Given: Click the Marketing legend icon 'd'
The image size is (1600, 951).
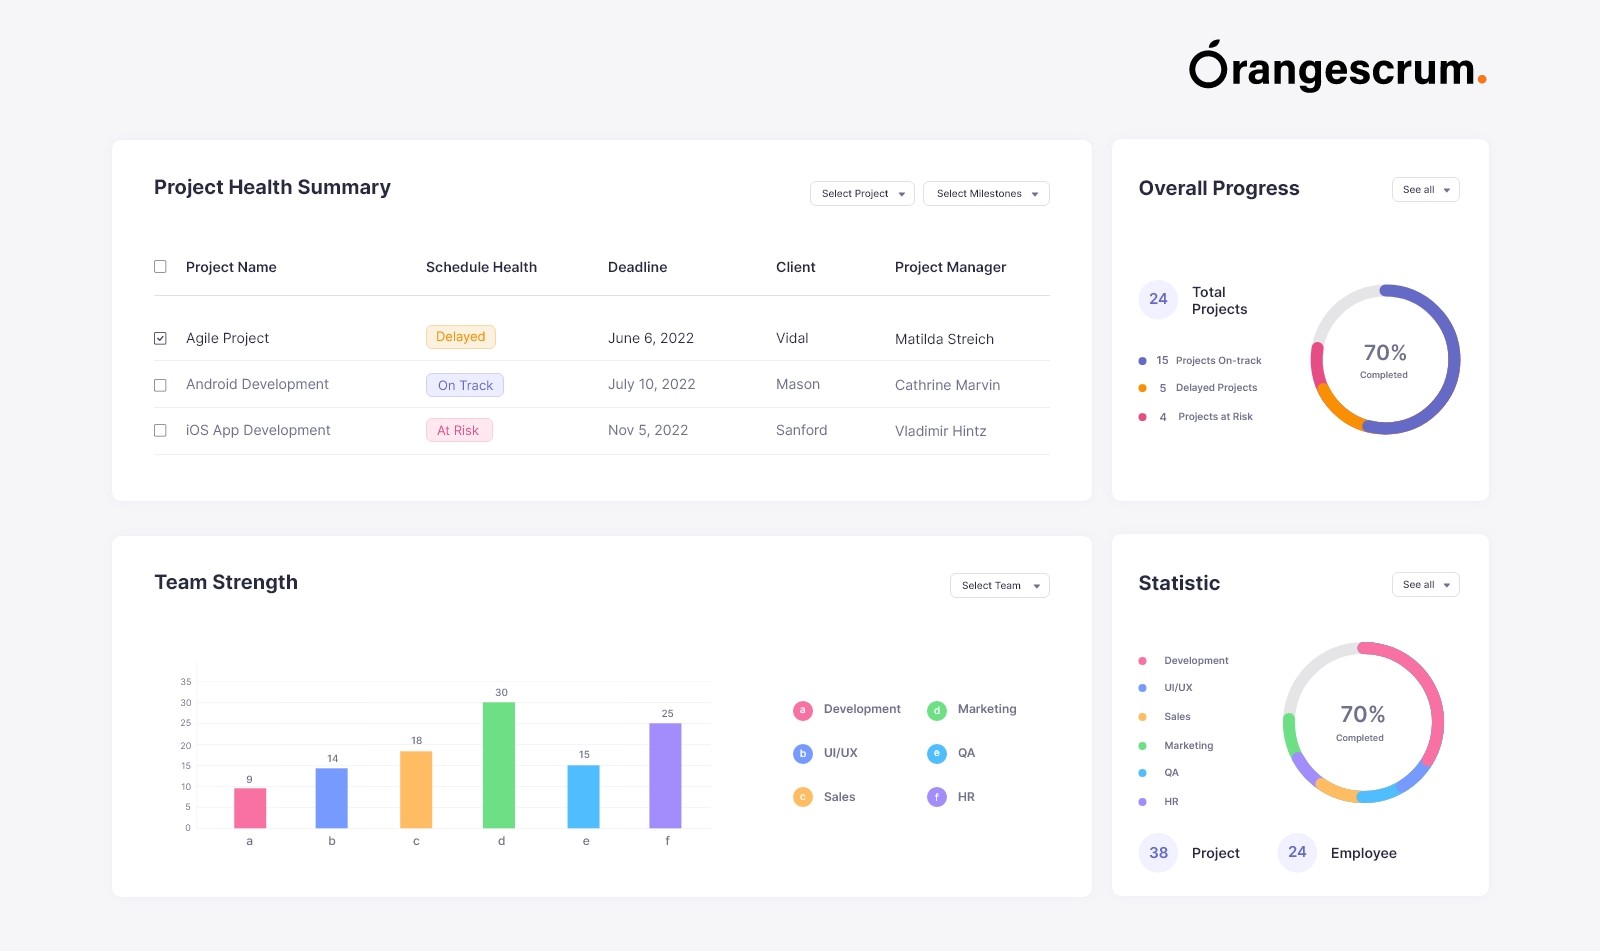Looking at the screenshot, I should click(936, 710).
